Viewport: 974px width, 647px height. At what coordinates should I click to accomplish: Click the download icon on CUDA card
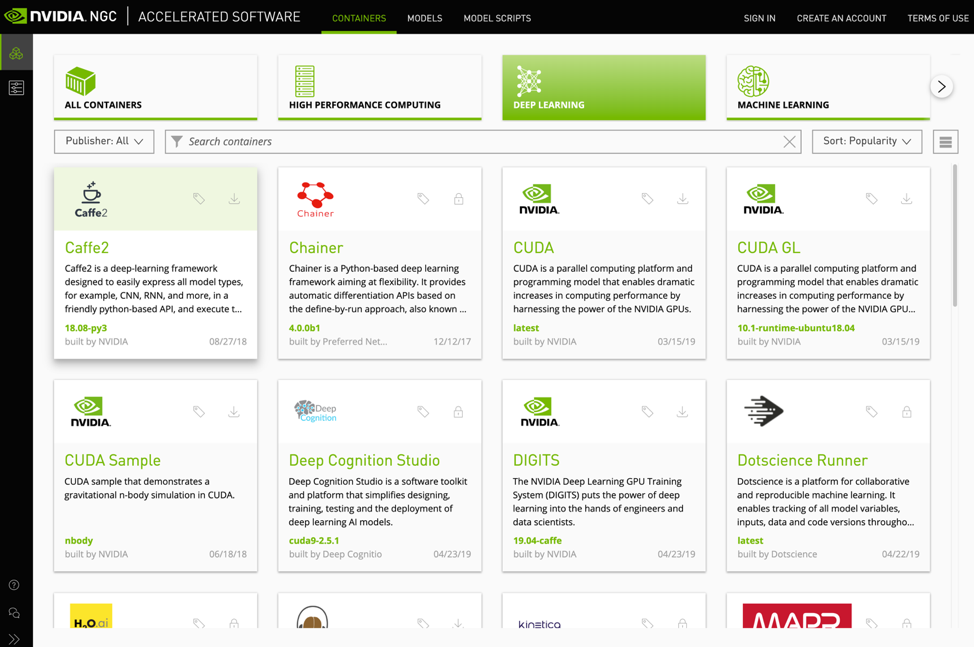(683, 199)
